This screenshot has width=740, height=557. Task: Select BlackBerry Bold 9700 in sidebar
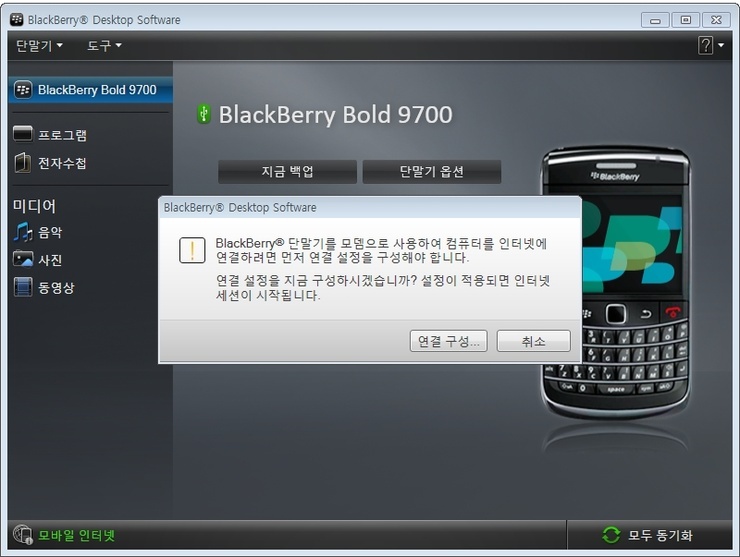(91, 90)
